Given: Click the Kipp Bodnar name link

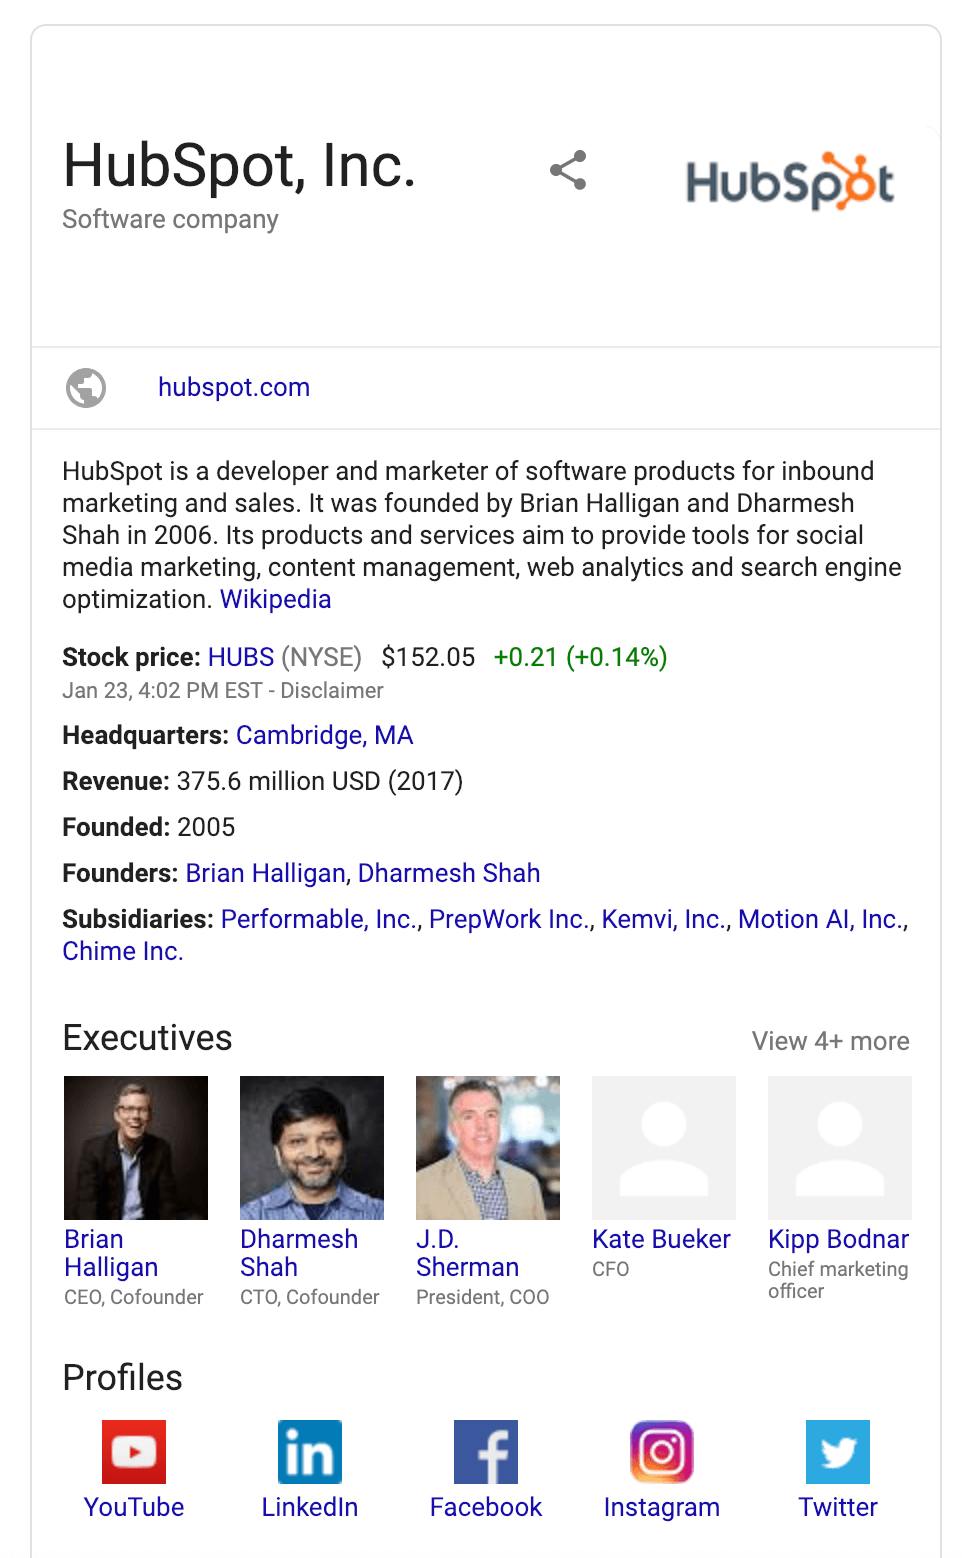Looking at the screenshot, I should coord(838,1239).
